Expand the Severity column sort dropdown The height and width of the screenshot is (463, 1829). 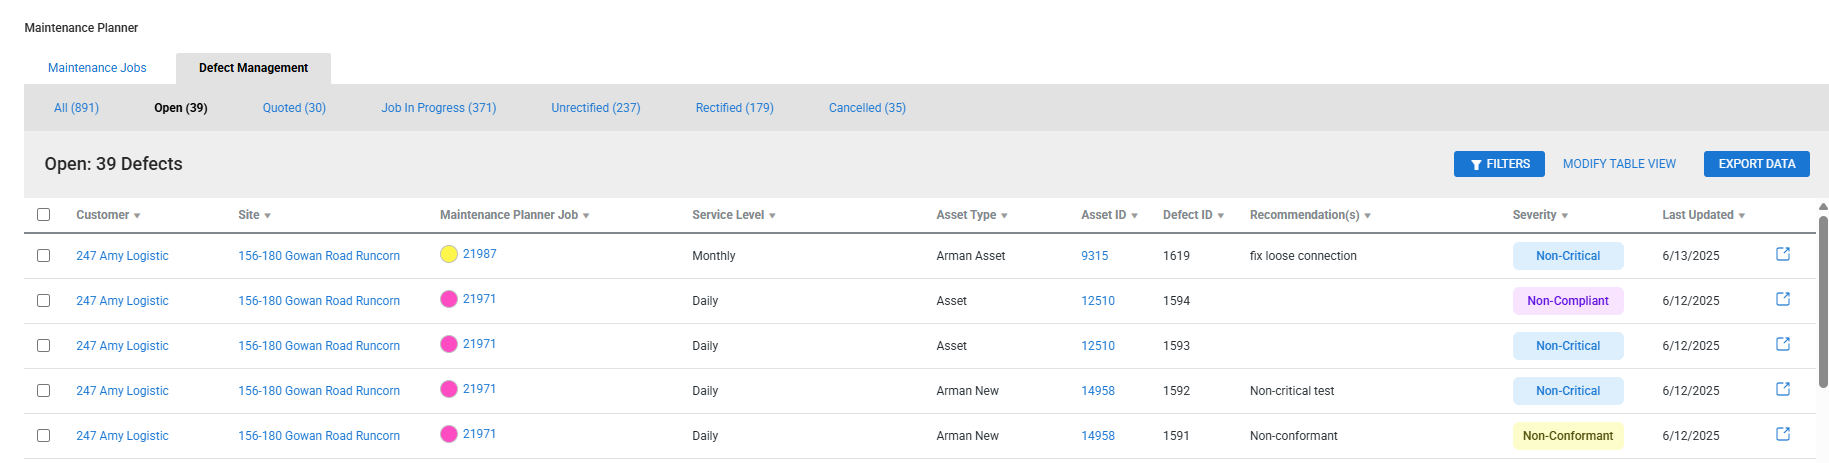(1564, 216)
